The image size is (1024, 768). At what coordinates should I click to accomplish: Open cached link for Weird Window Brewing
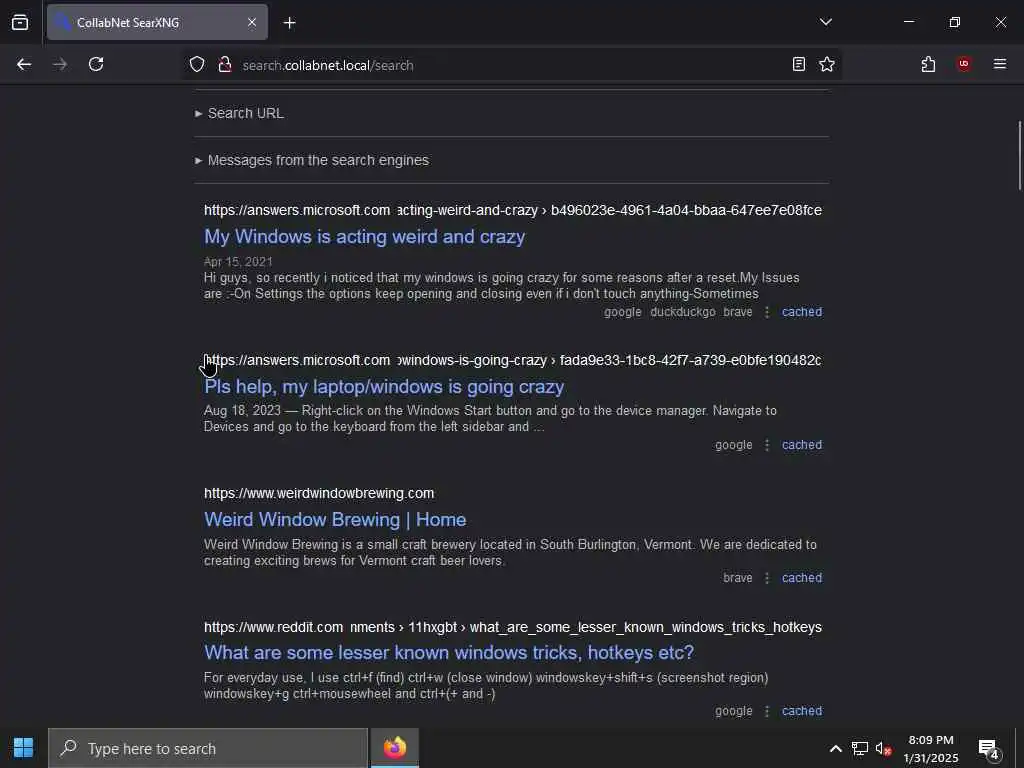[x=802, y=578]
